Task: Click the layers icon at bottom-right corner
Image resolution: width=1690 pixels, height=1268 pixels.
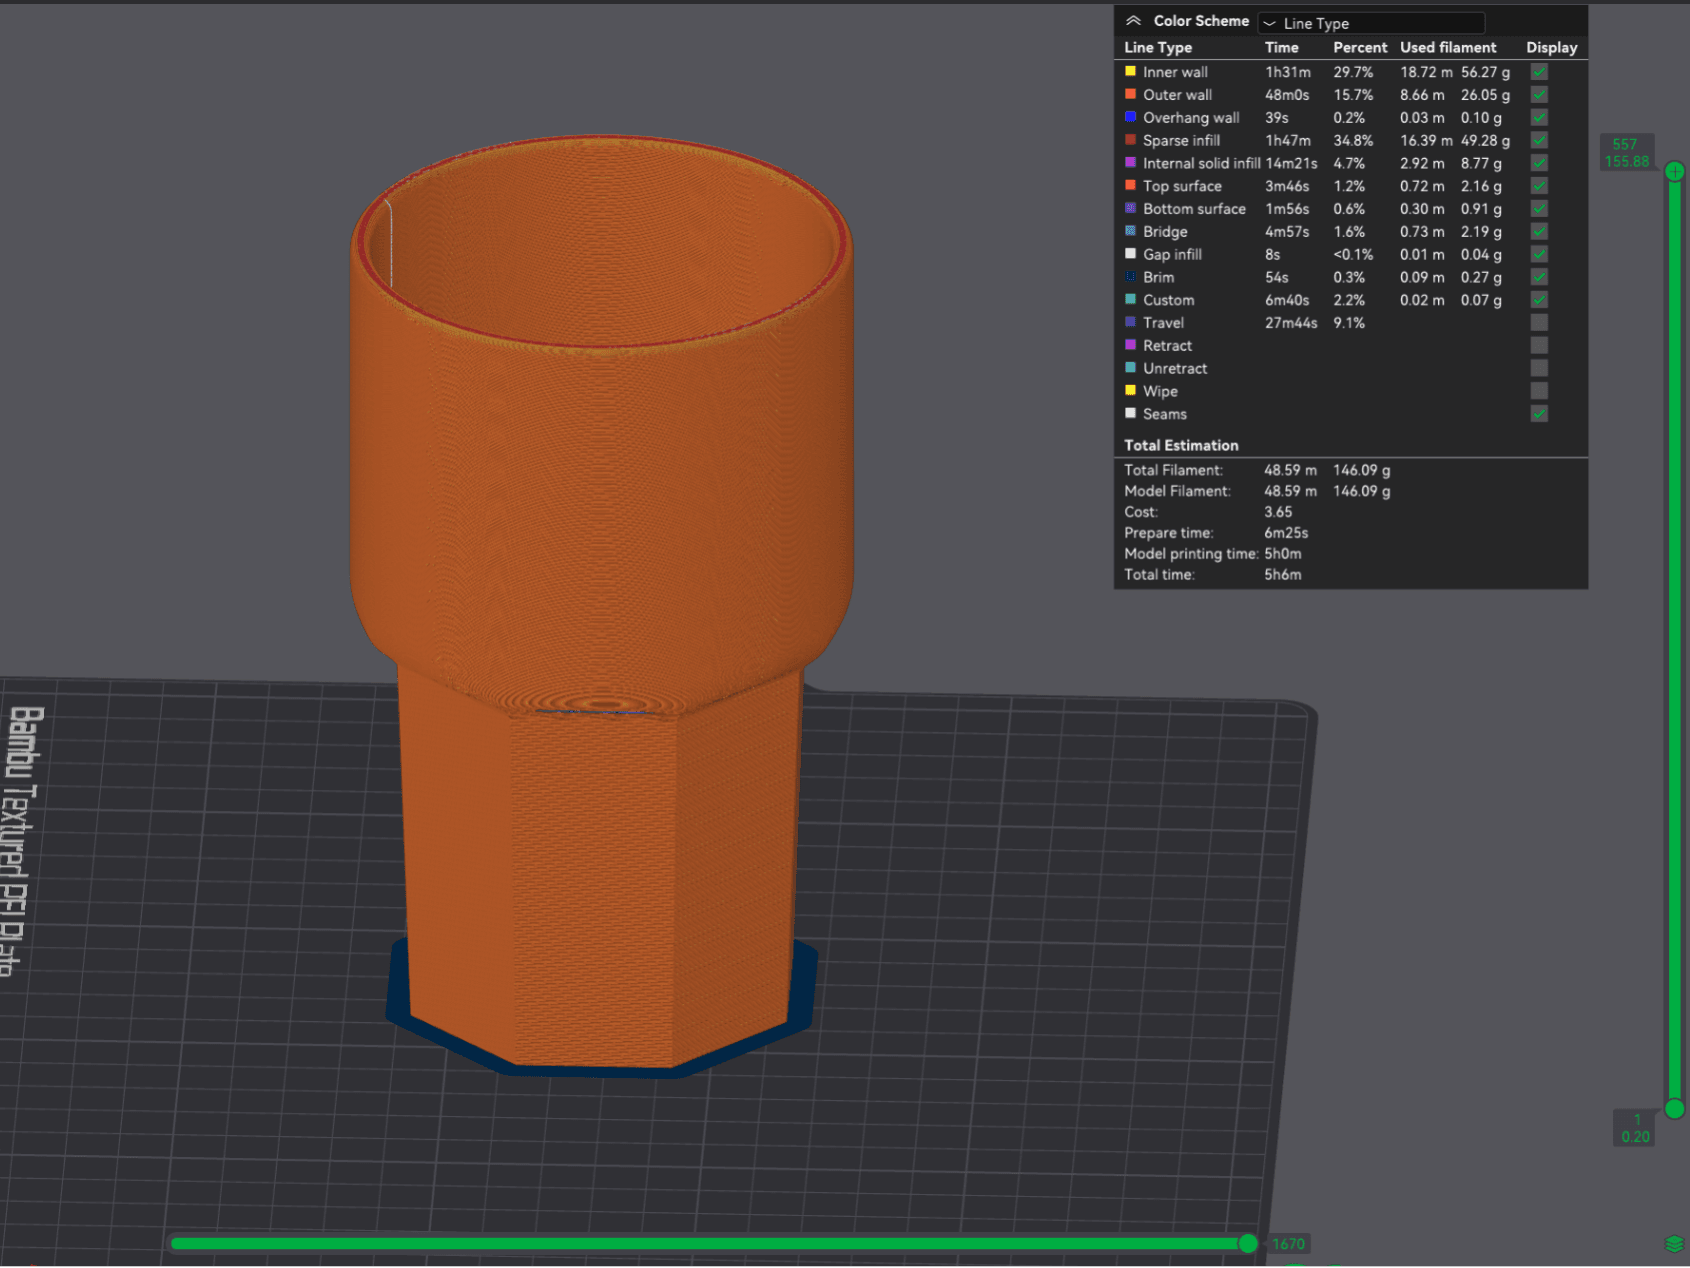Action: click(x=1674, y=1244)
